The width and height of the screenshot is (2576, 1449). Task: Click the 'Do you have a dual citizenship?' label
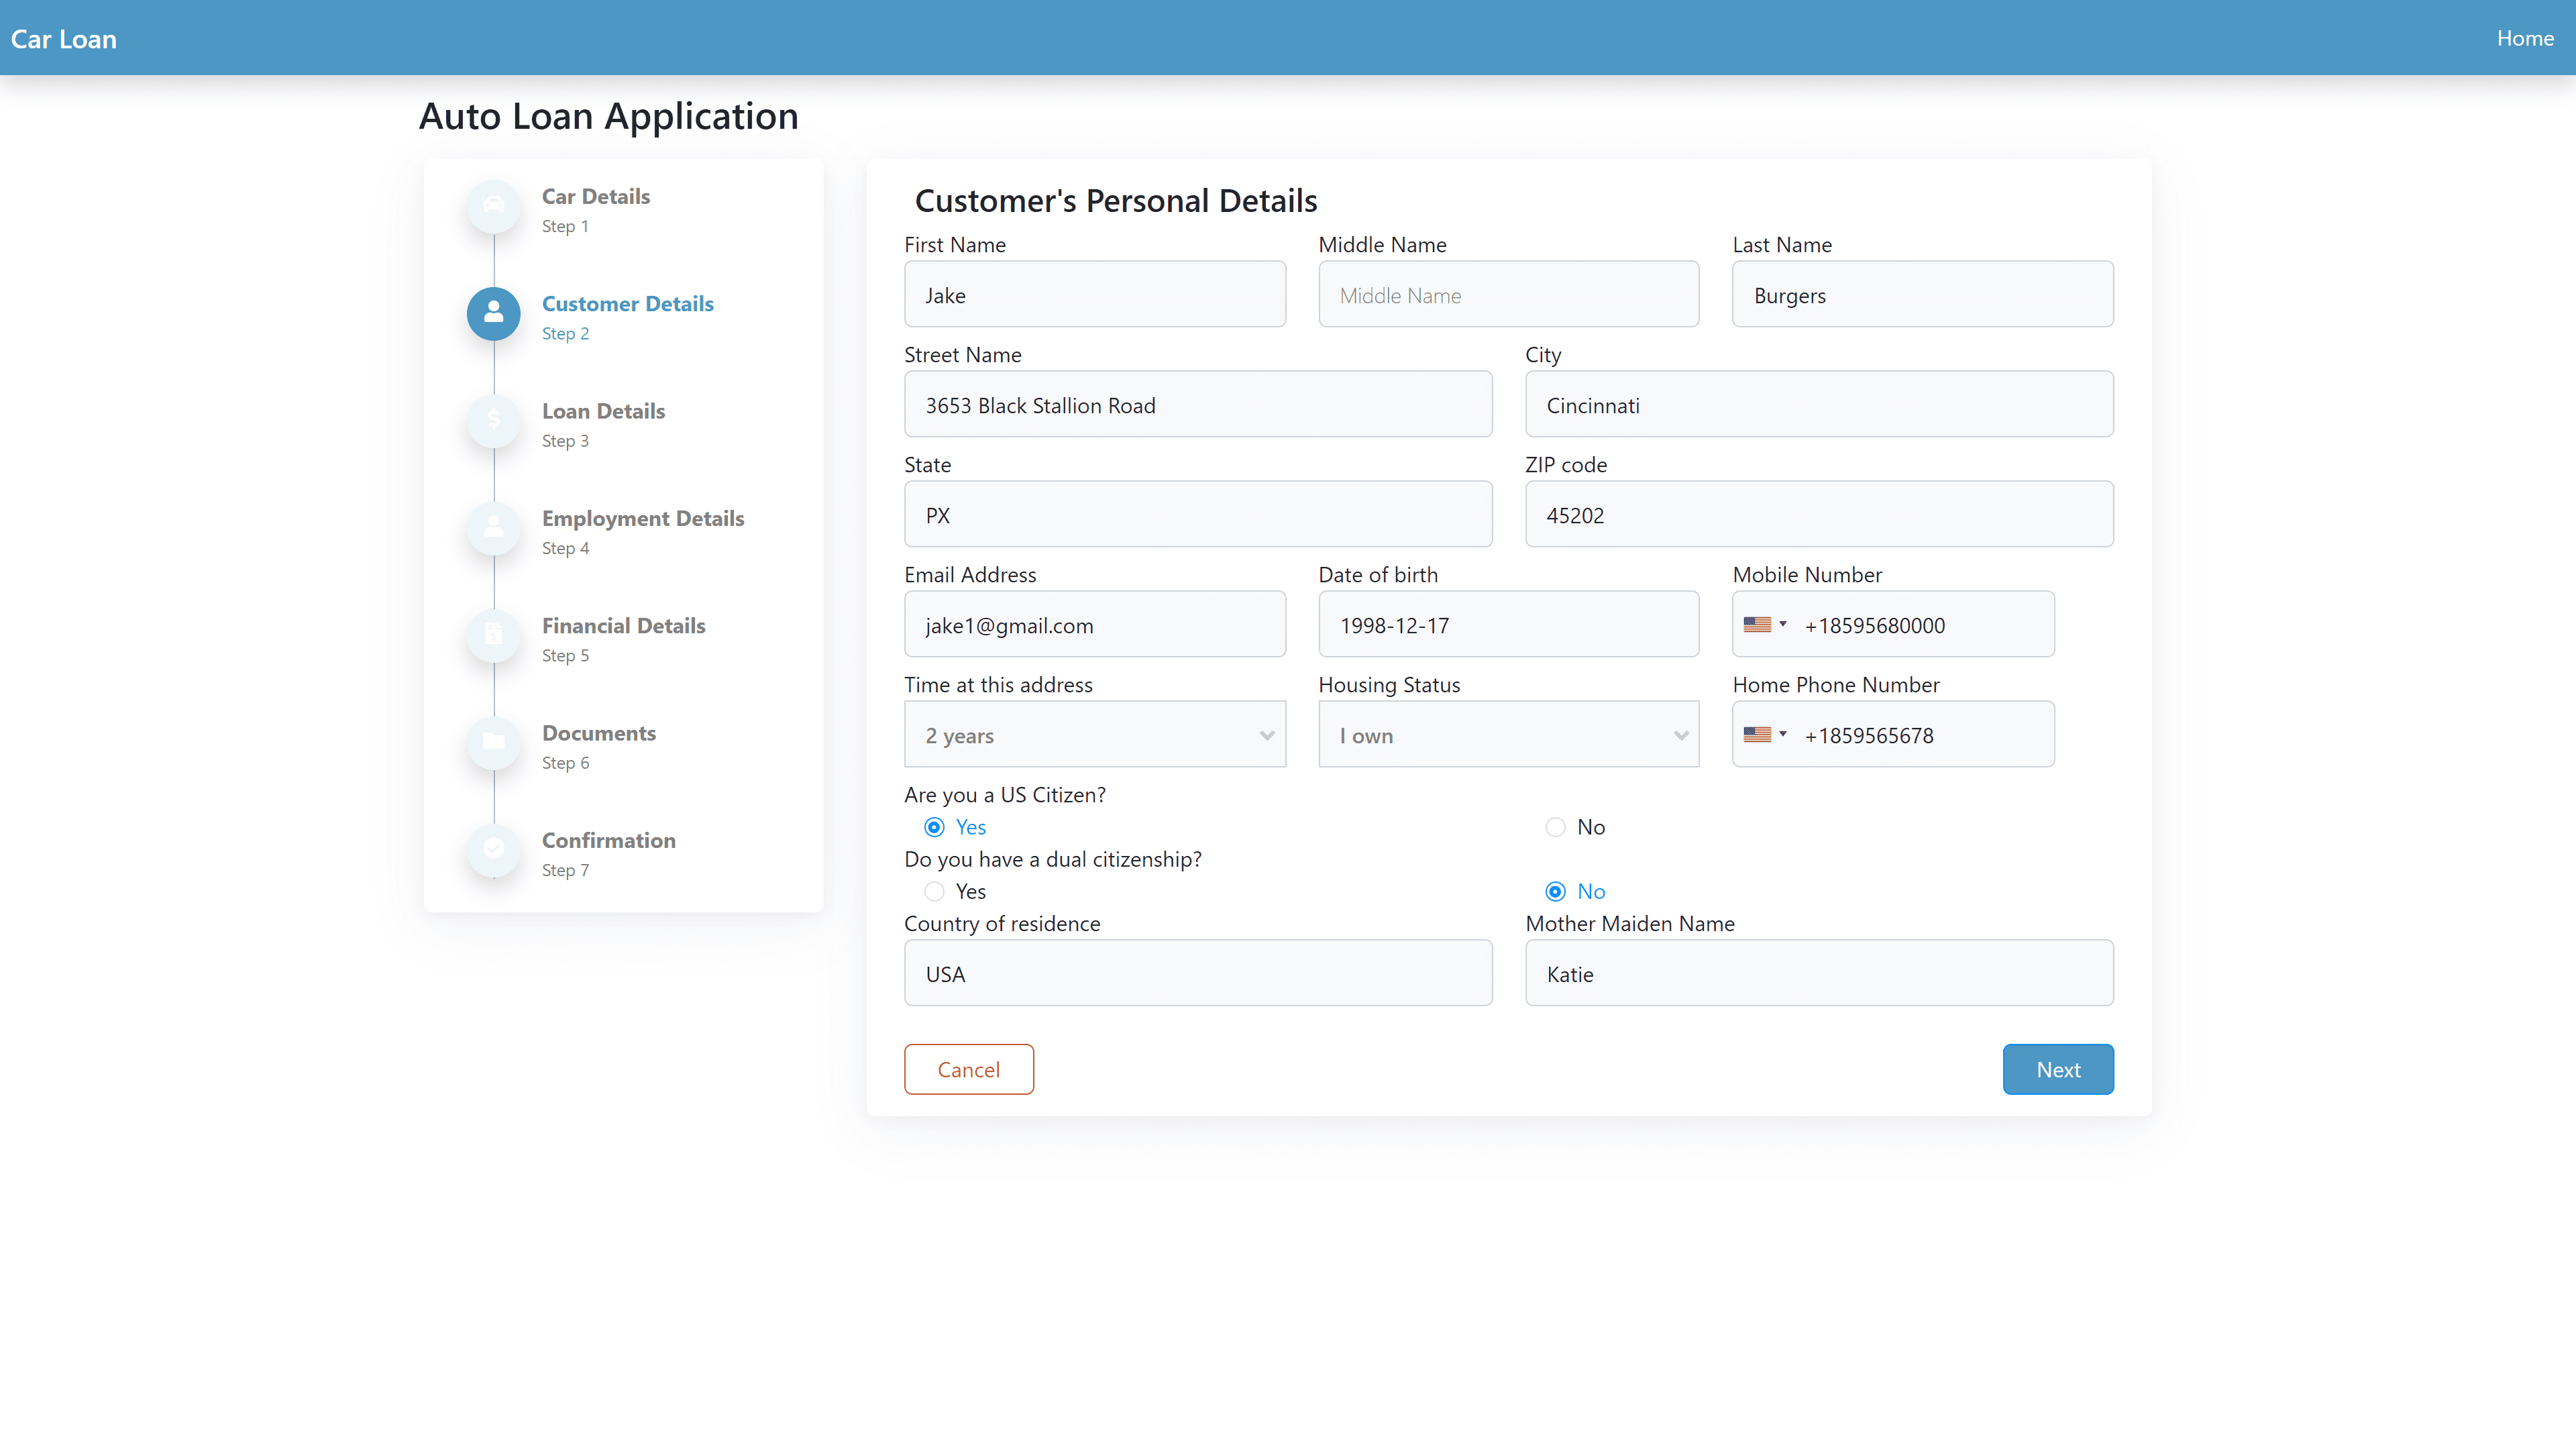(1053, 859)
